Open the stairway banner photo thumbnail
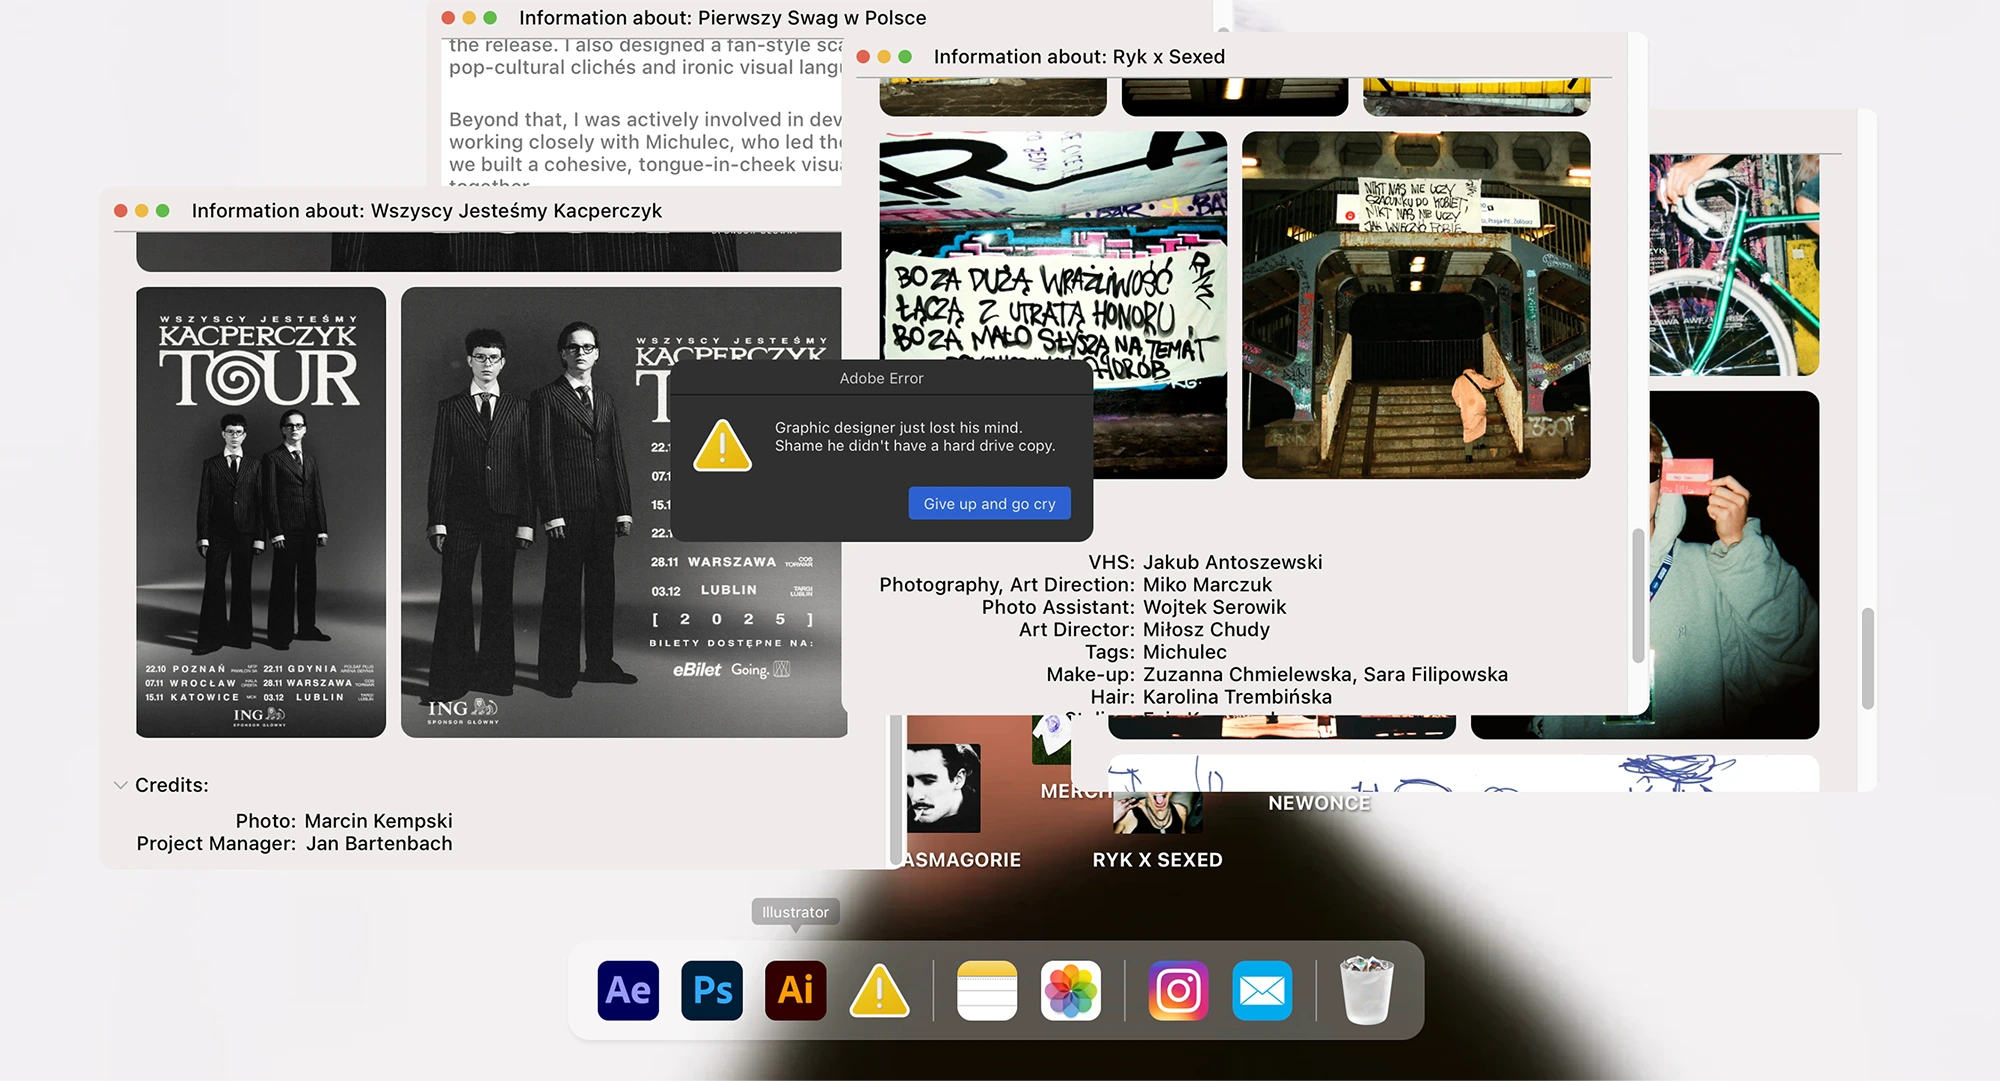This screenshot has width=2000, height=1081. [1415, 305]
